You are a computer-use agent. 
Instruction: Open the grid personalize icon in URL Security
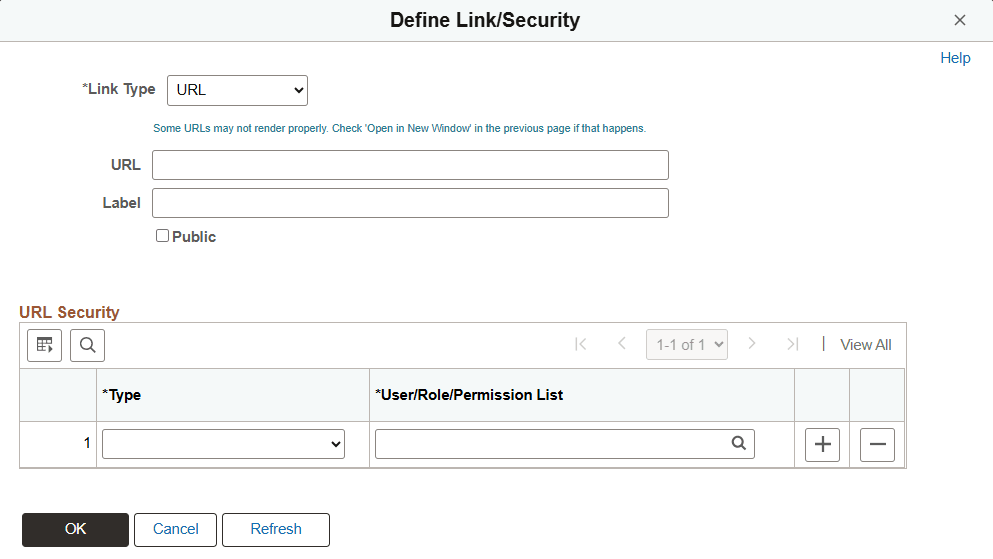click(x=44, y=345)
